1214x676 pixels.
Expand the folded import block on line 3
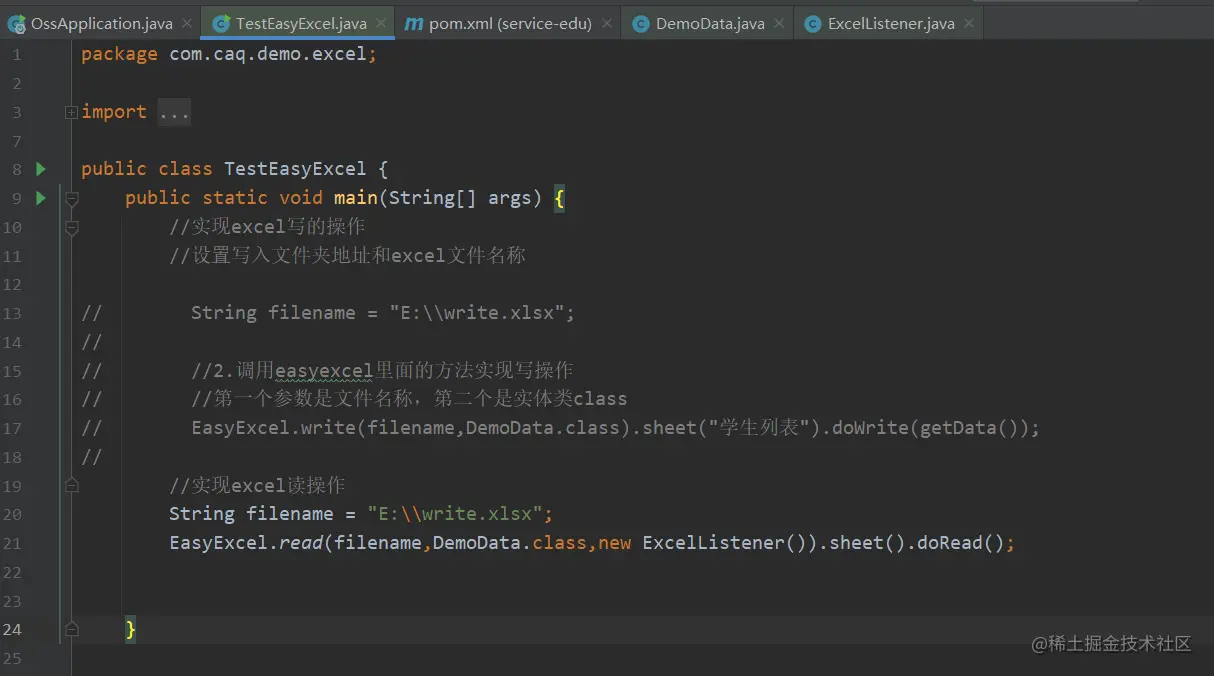[x=71, y=112]
